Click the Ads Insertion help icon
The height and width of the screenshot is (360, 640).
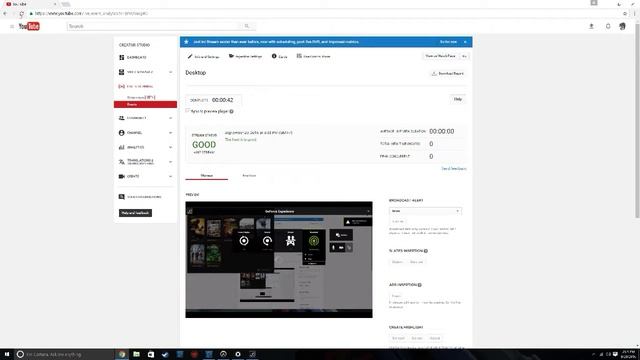(420, 285)
